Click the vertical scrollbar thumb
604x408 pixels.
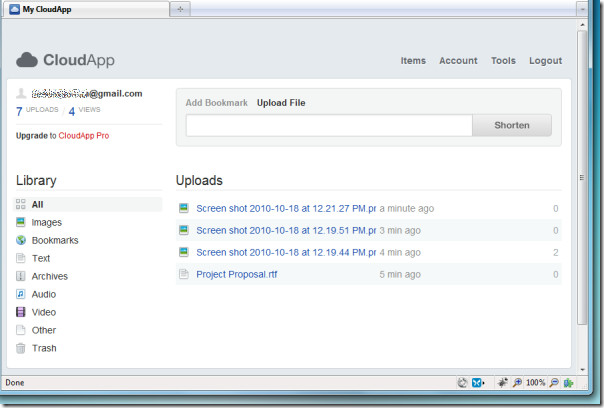[582, 177]
